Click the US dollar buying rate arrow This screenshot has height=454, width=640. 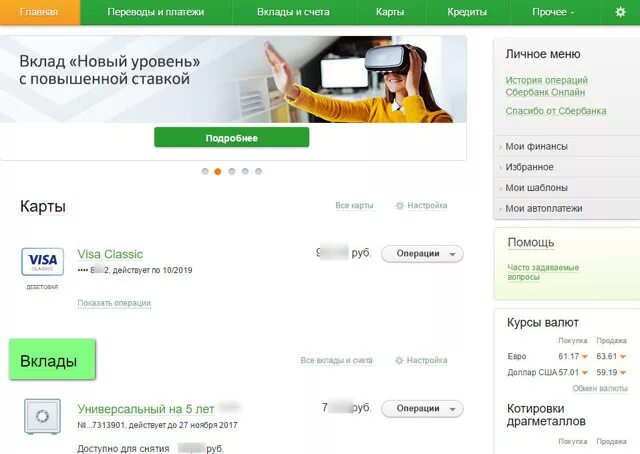click(584, 373)
